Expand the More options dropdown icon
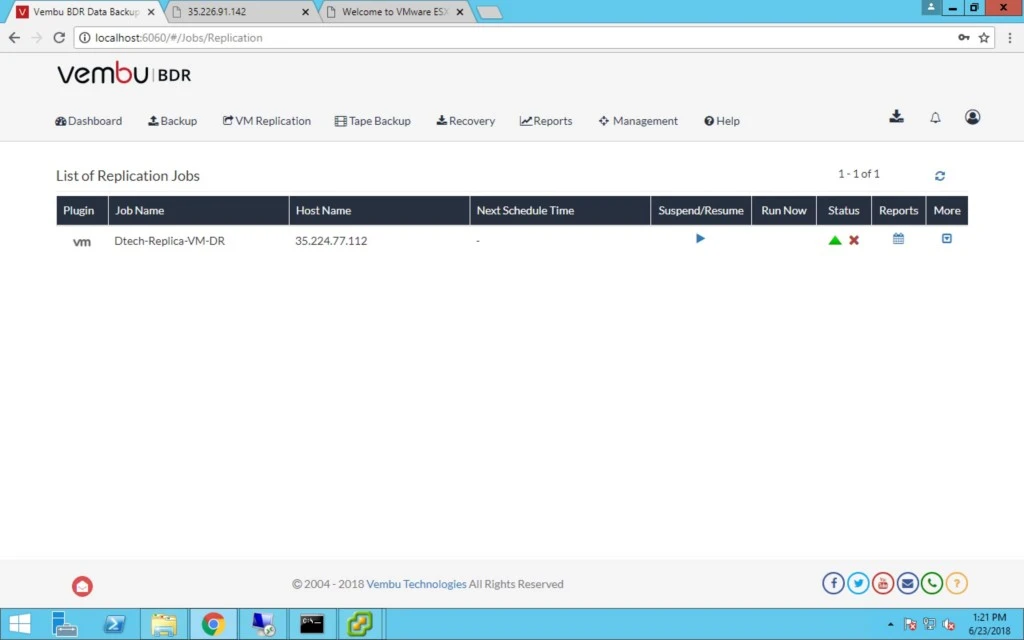Viewport: 1024px width, 640px height. point(947,238)
